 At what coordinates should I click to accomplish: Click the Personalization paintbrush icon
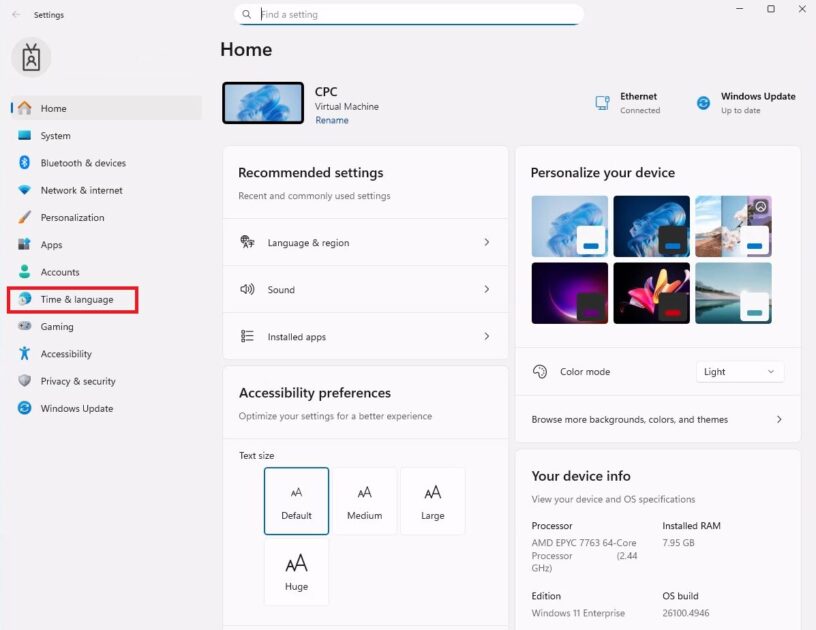(24, 217)
